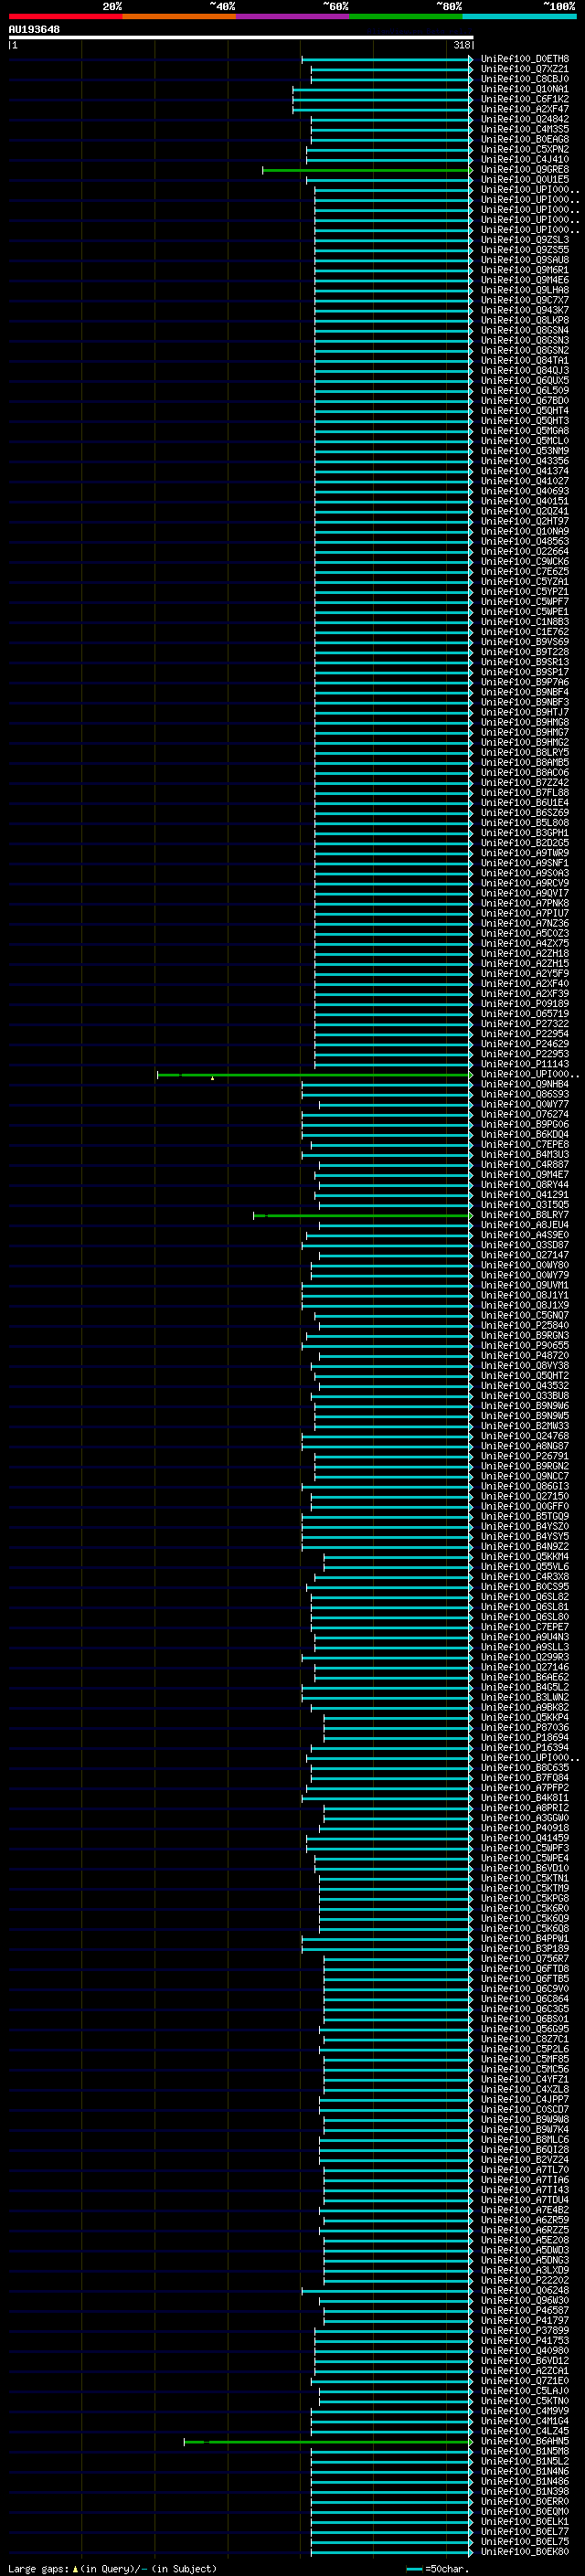This screenshot has width=585, height=2576.
Task: Click the red 20% color scale segment
Action: [x=65, y=16]
